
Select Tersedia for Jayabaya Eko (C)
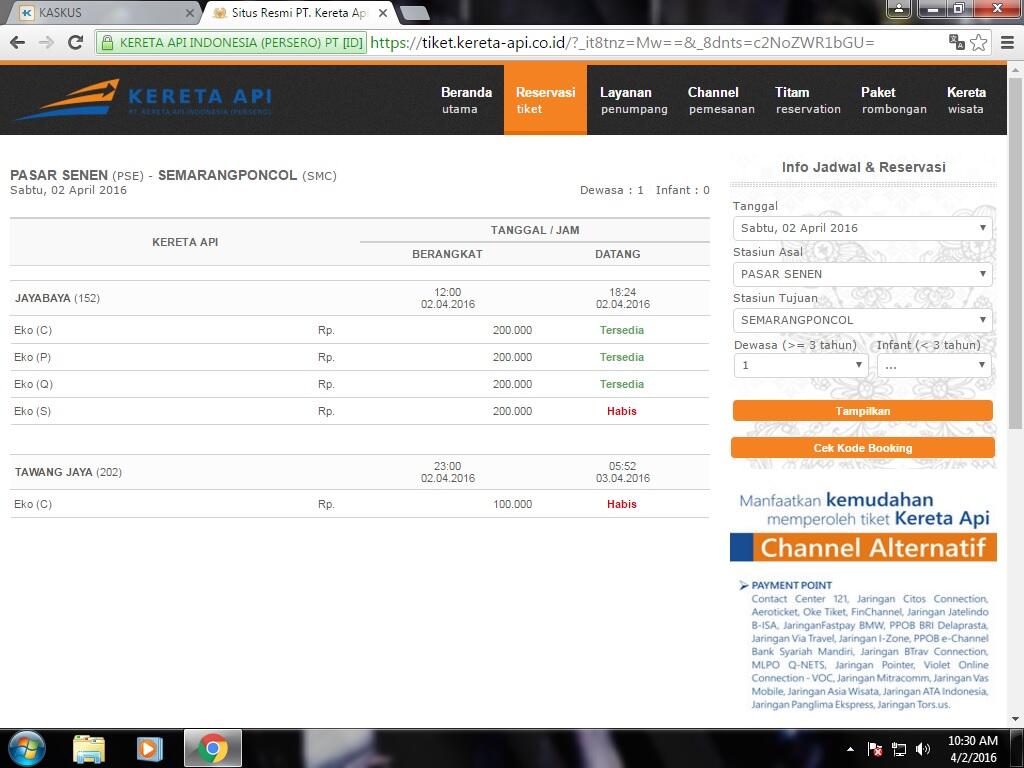[622, 330]
